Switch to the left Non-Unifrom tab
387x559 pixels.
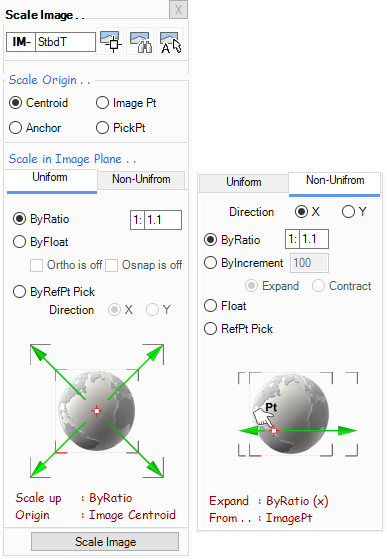[x=141, y=179]
